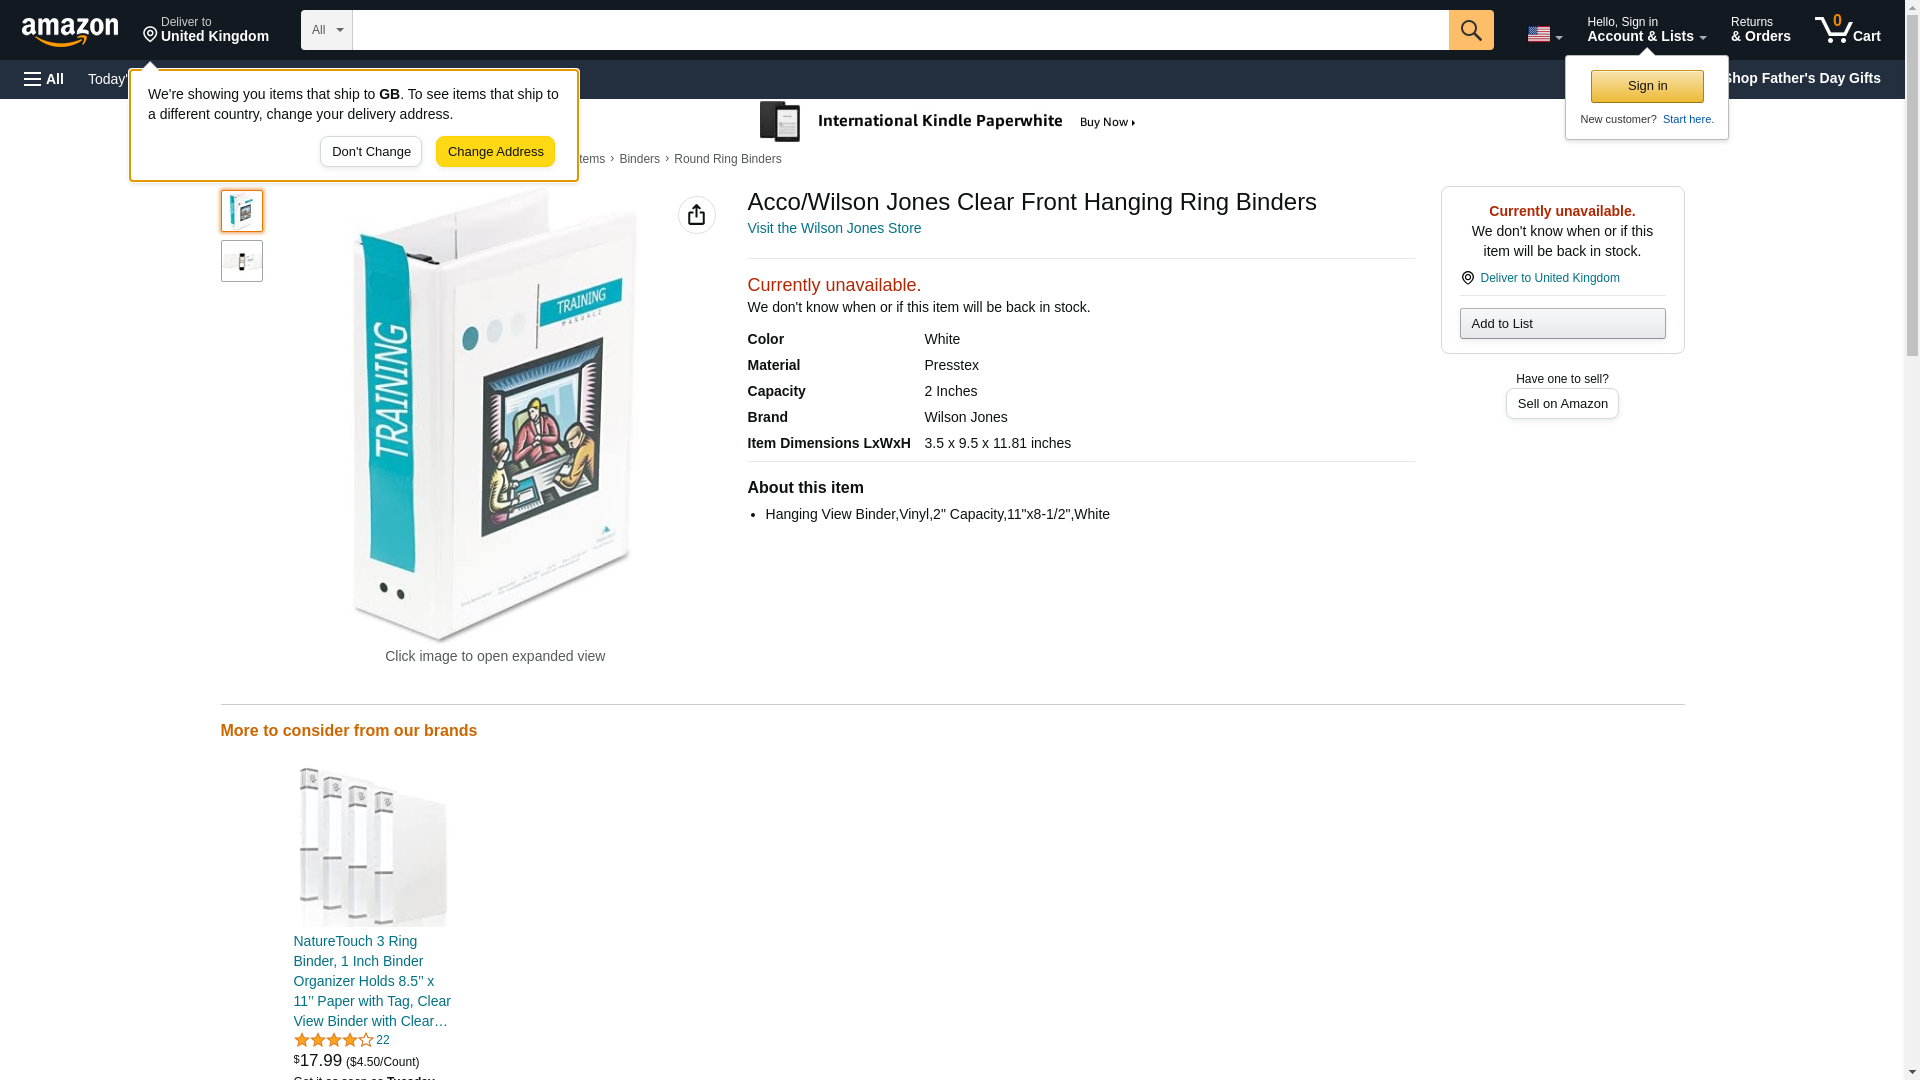The image size is (1920, 1080).
Task: Open Shop Father's Day Gifts link
Action: coord(1800,78)
